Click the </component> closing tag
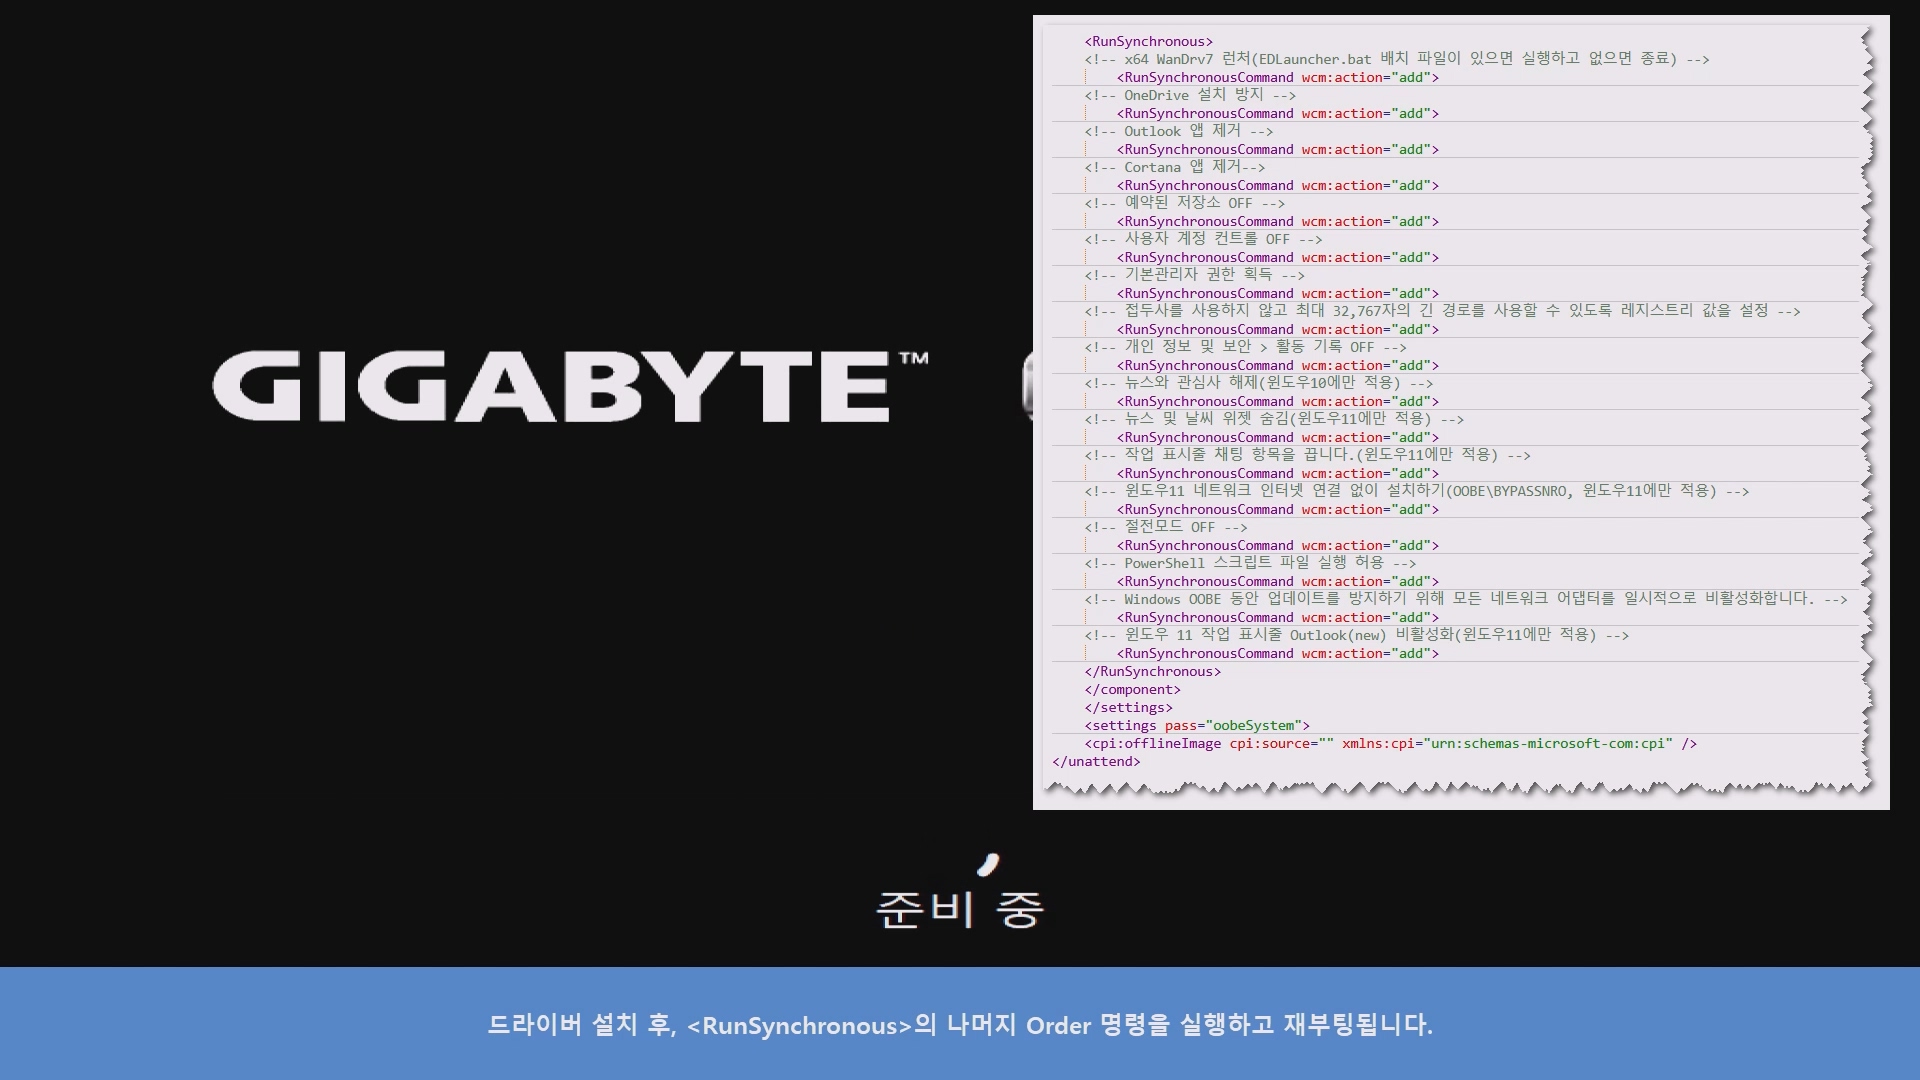Image resolution: width=1920 pixels, height=1080 pixels. 1132,689
